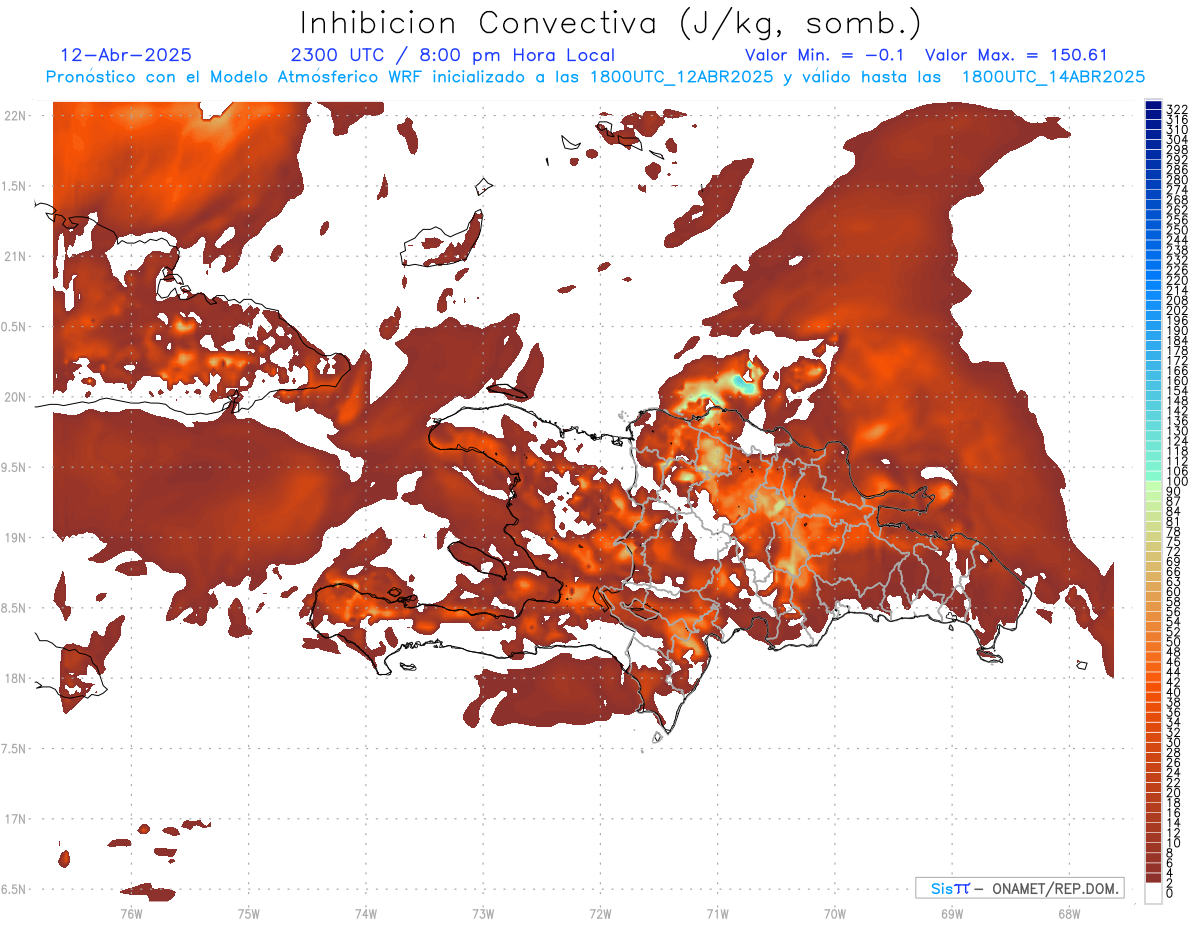Click the white swatch at the colorbar bottom
This screenshot has height=927, width=1200.
(1154, 894)
